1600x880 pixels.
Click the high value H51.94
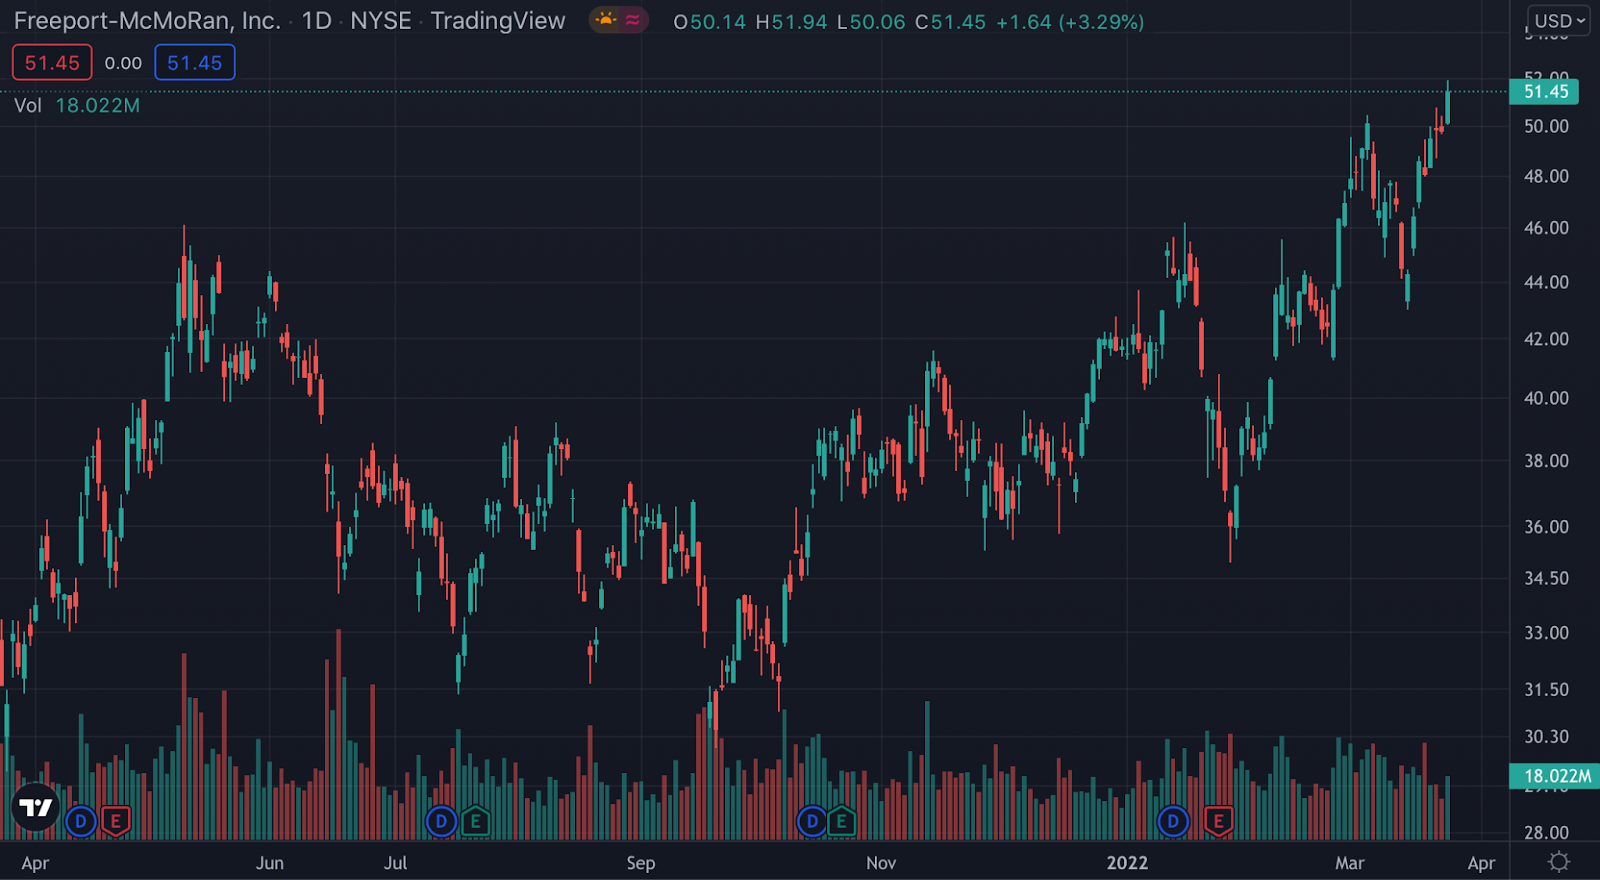click(x=791, y=22)
